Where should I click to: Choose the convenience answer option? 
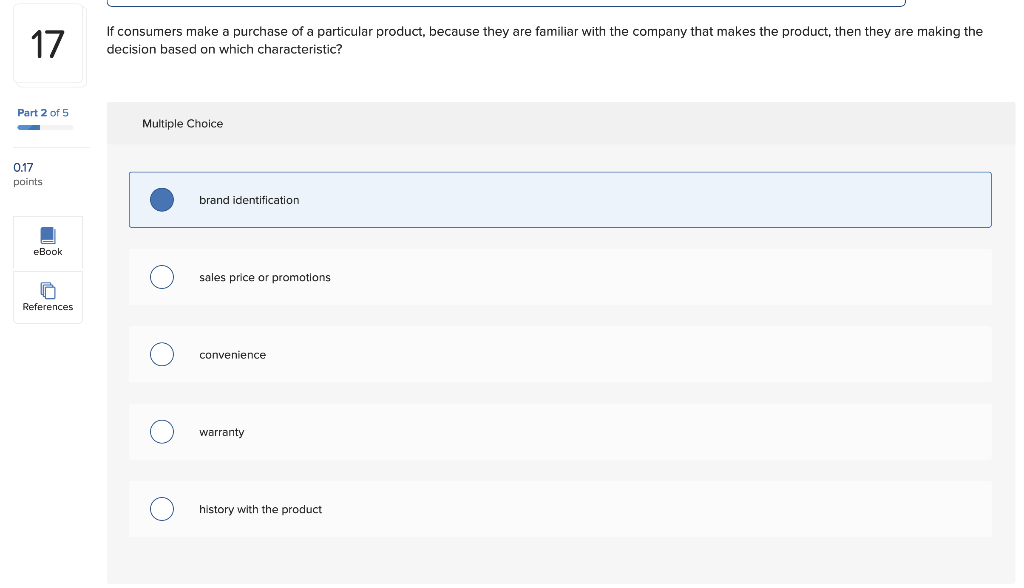(161, 354)
